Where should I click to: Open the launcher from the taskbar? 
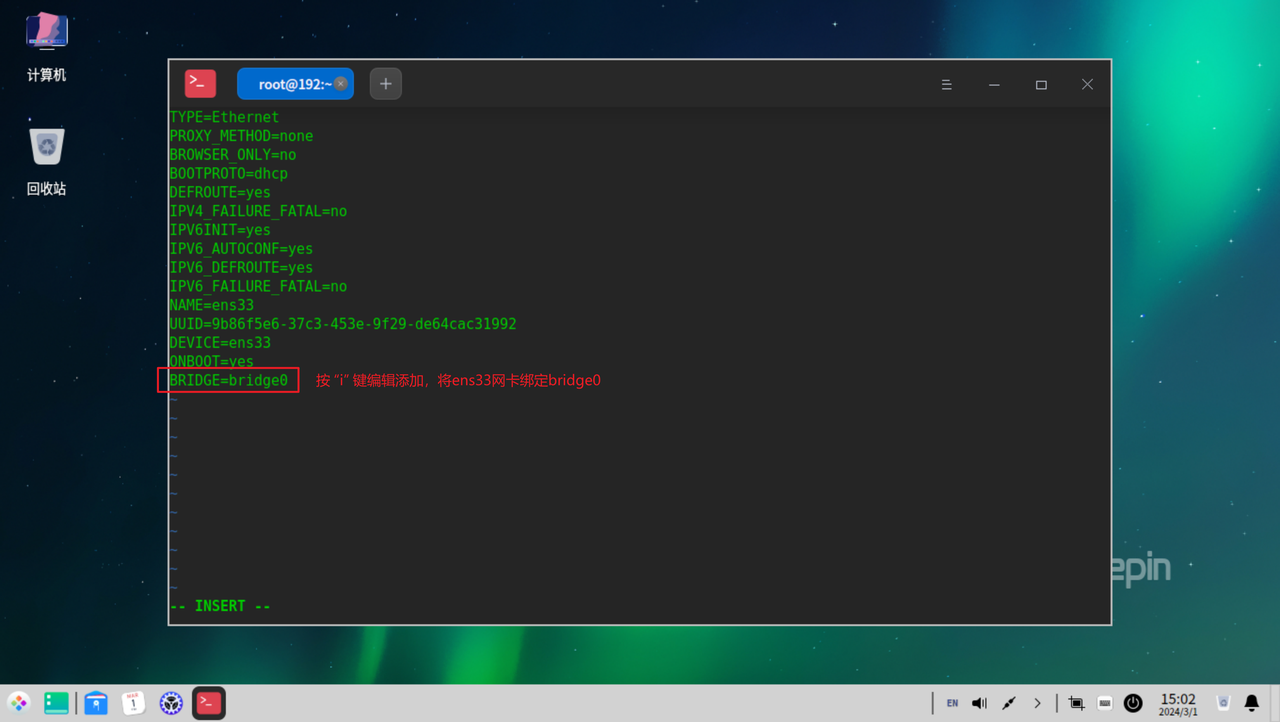click(x=19, y=703)
